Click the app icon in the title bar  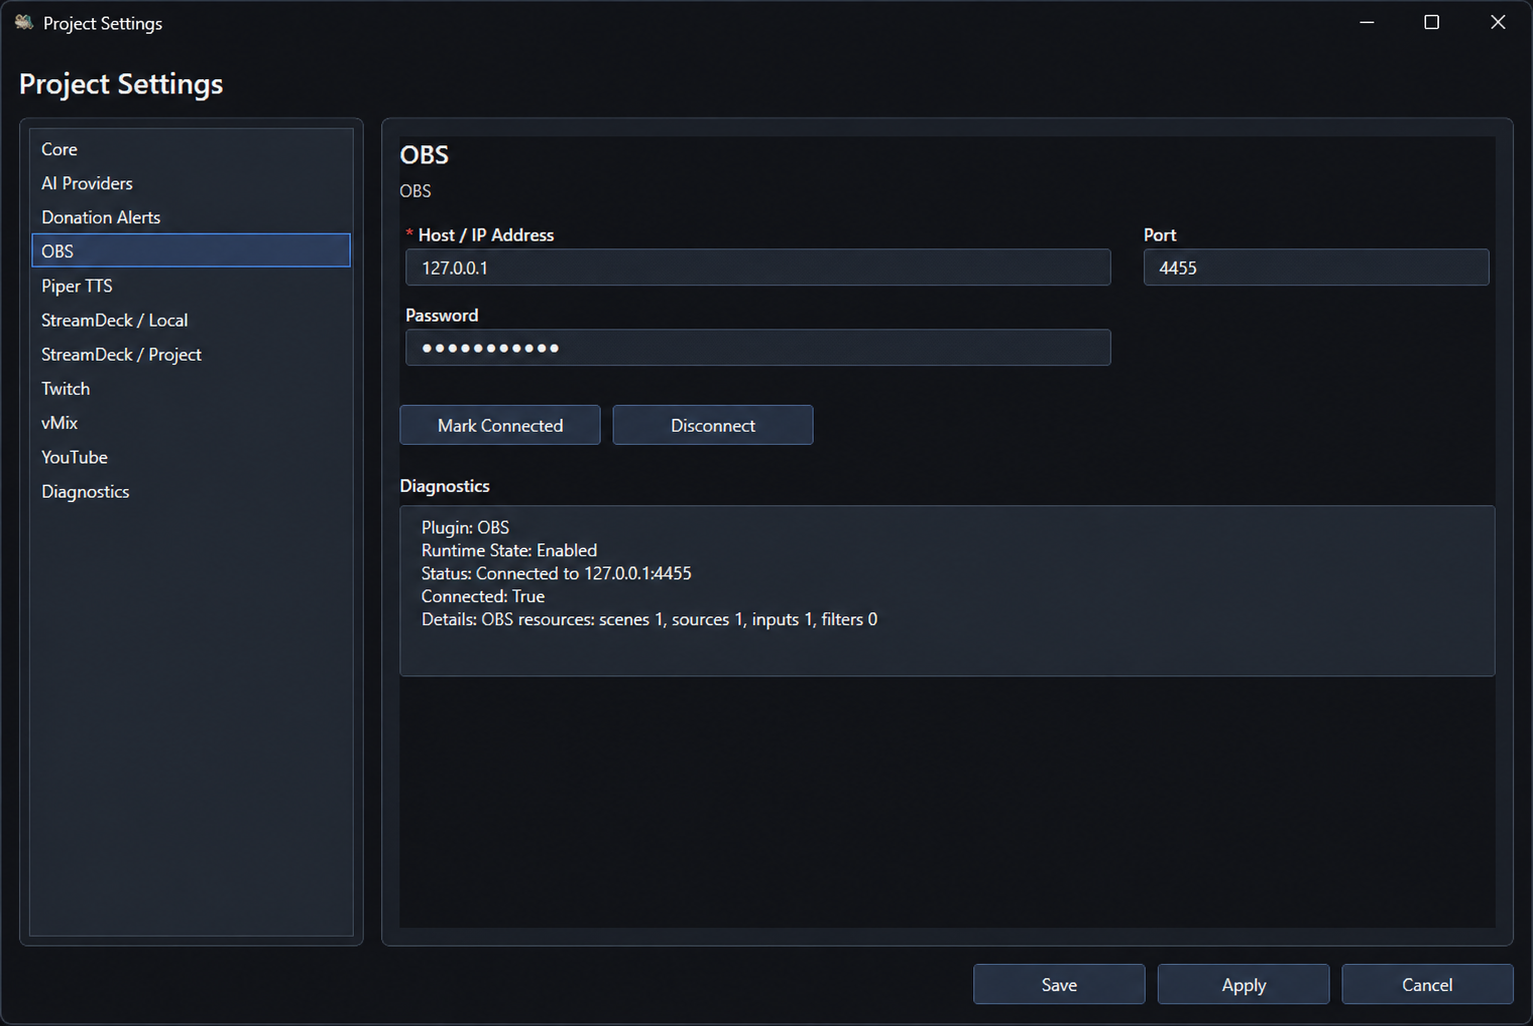pyautogui.click(x=24, y=22)
